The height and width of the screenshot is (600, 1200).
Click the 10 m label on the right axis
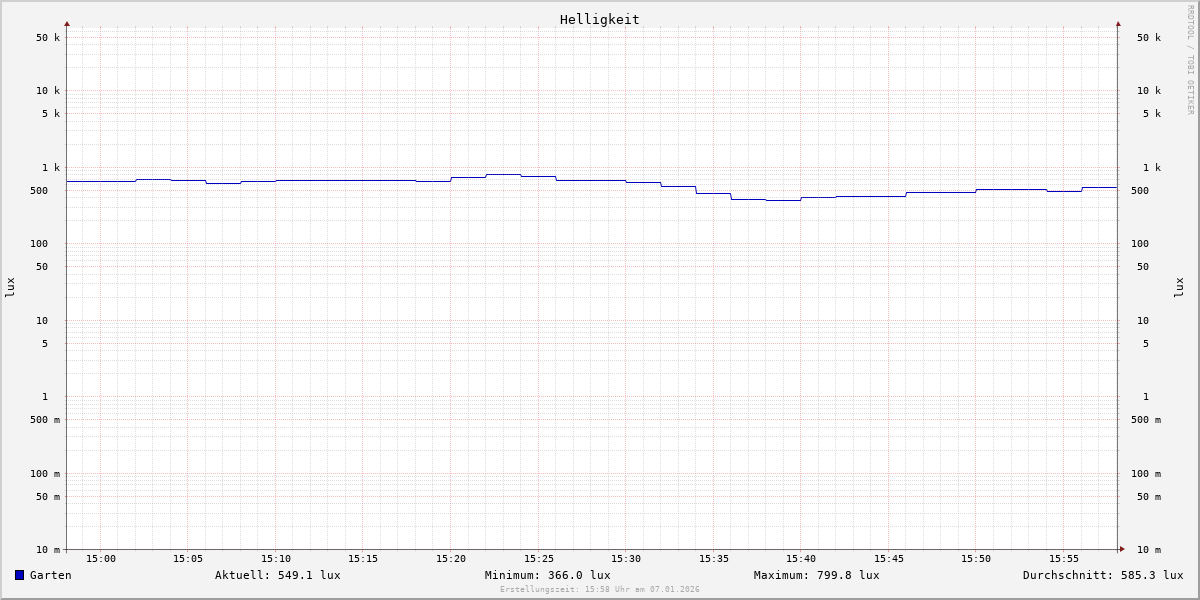point(1148,550)
